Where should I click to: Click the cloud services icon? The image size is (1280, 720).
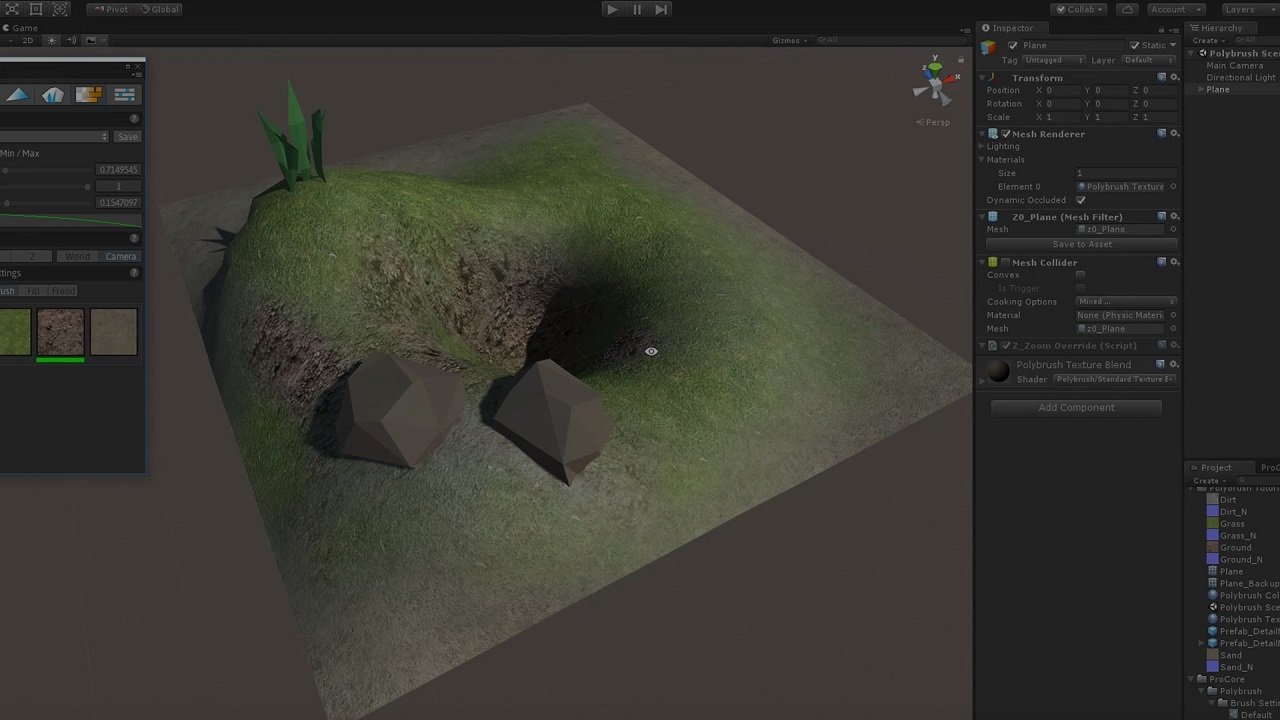click(x=1128, y=9)
